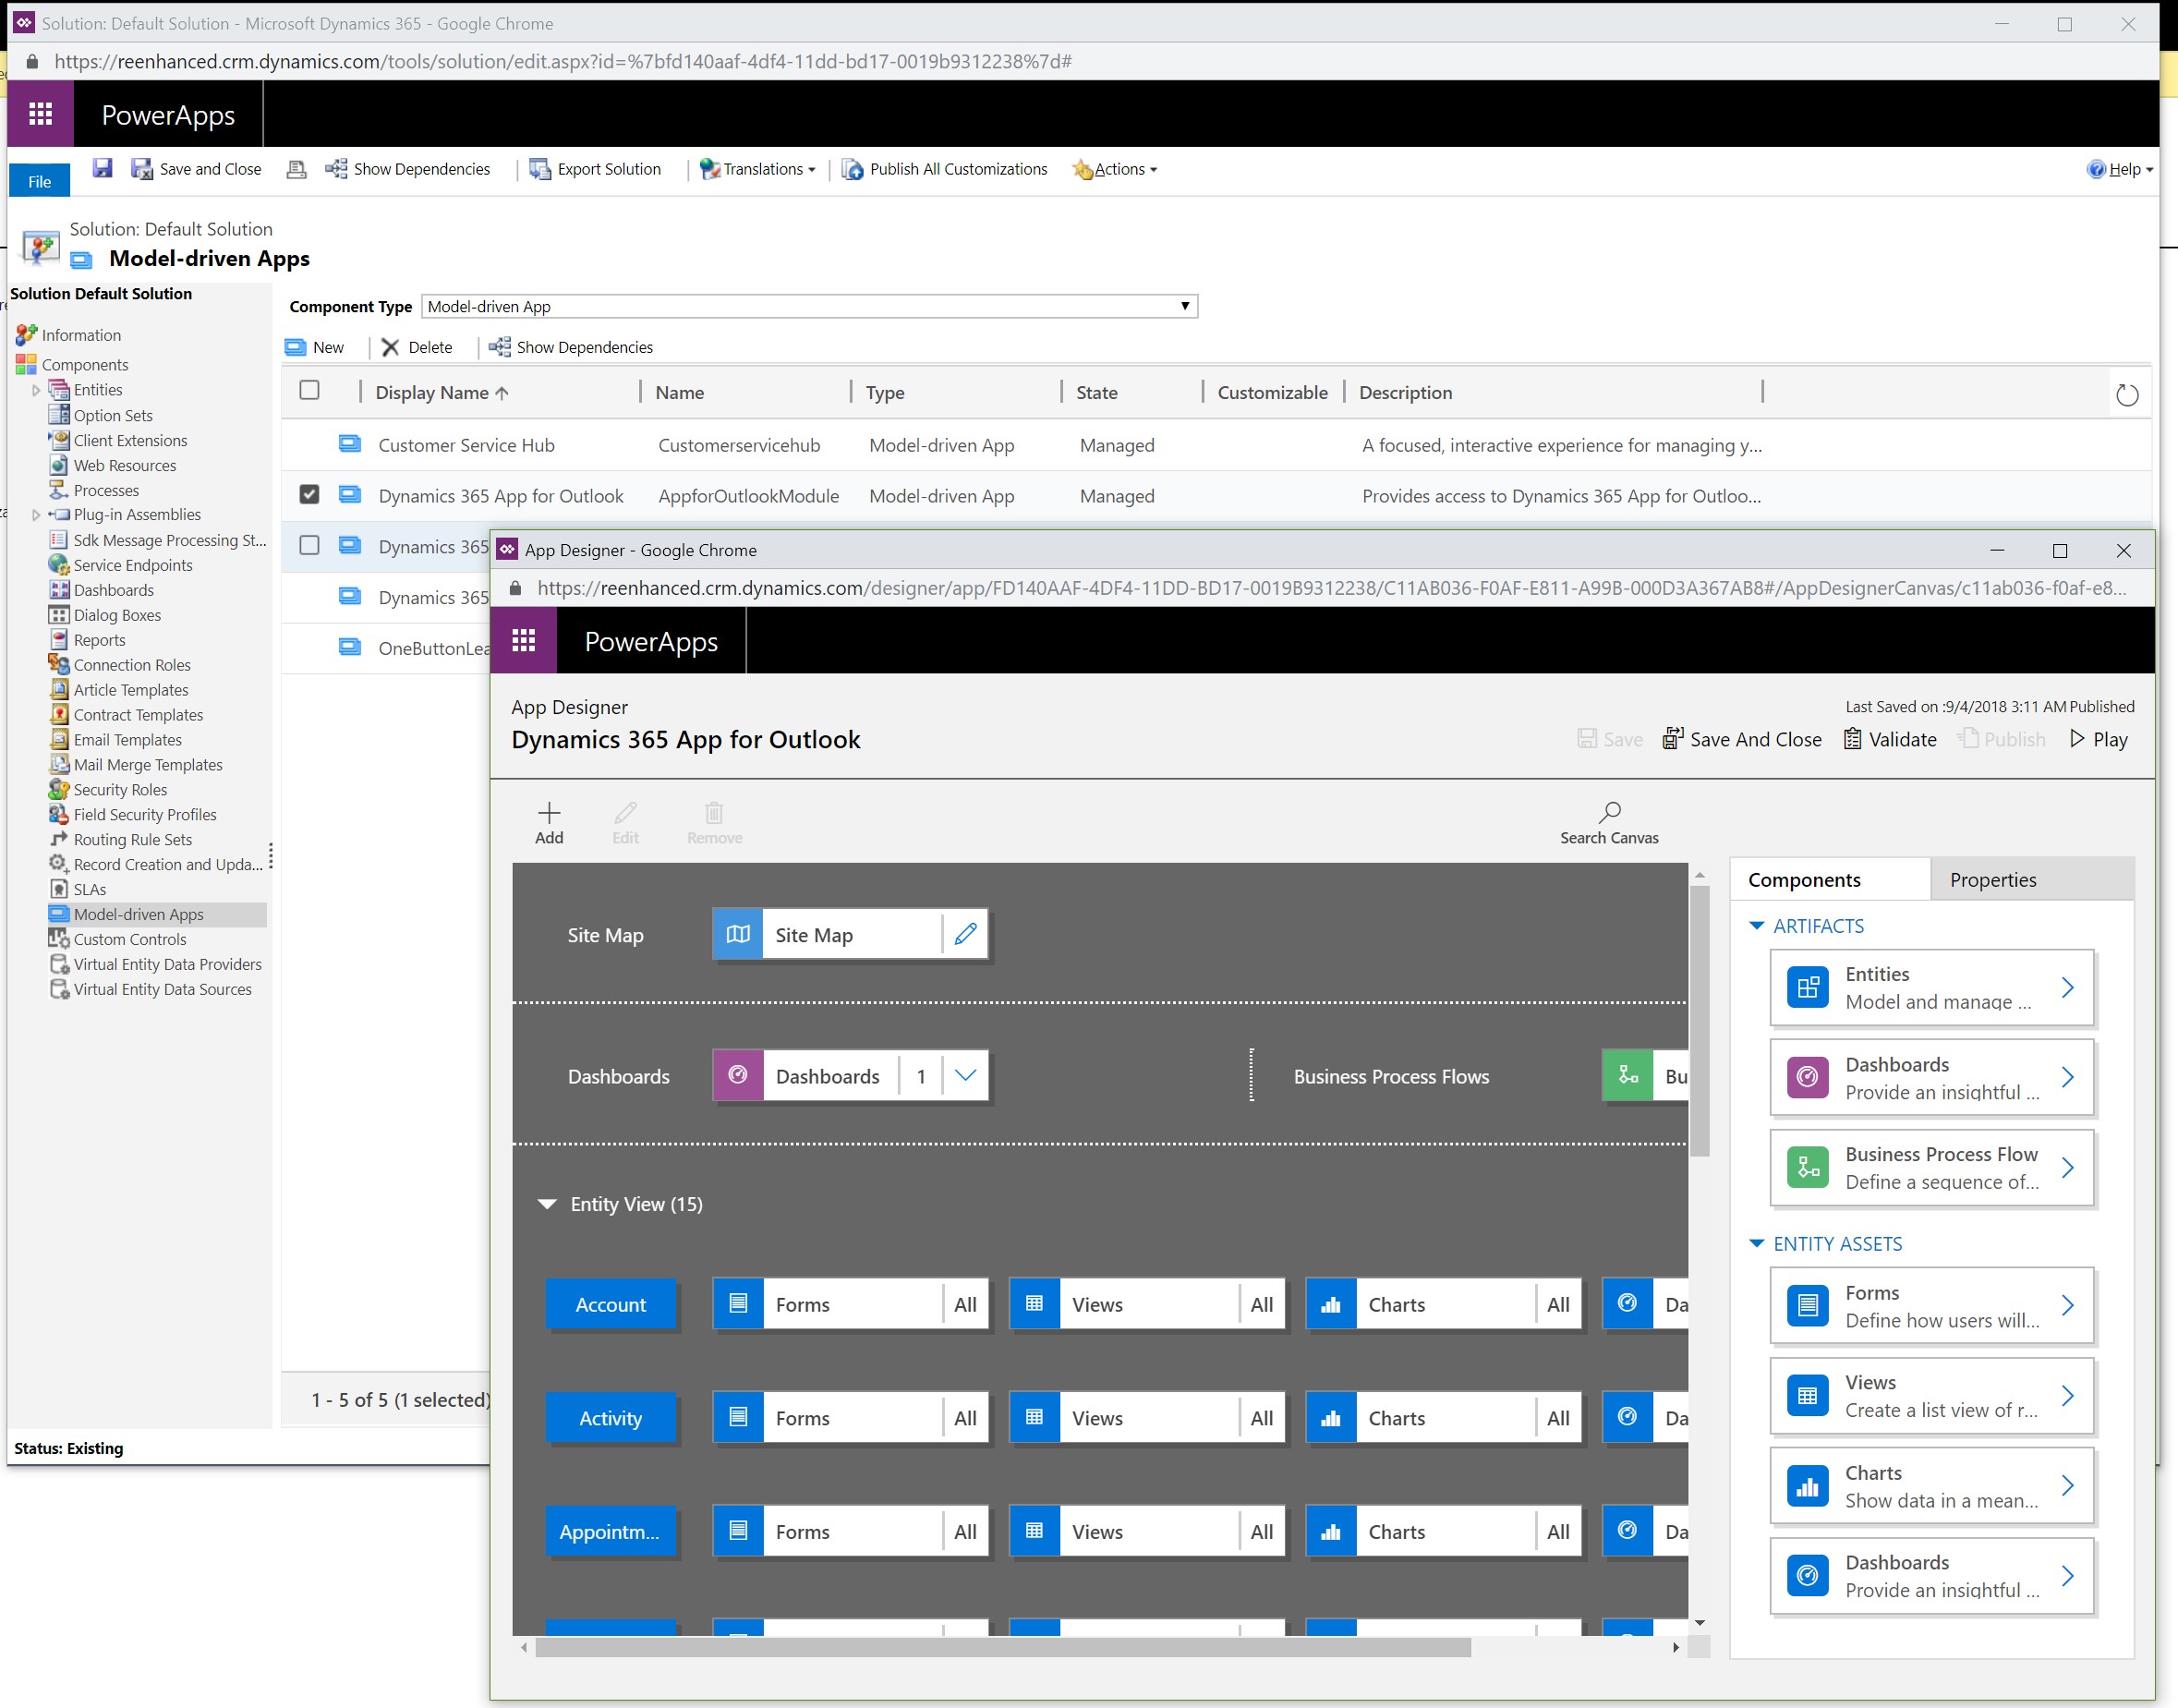
Task: Click the green Business Process Flow tile icon
Action: [x=1628, y=1075]
